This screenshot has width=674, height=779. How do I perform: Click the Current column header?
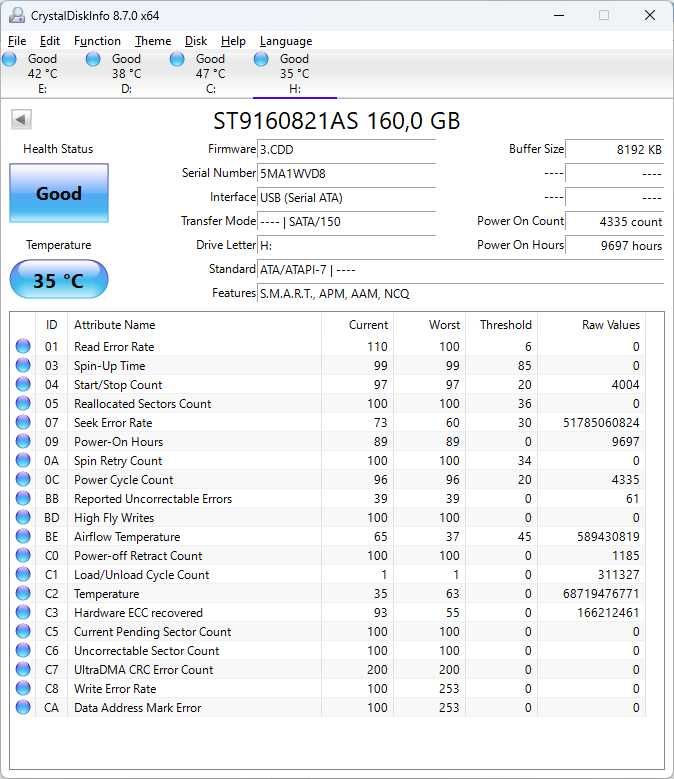pos(358,325)
